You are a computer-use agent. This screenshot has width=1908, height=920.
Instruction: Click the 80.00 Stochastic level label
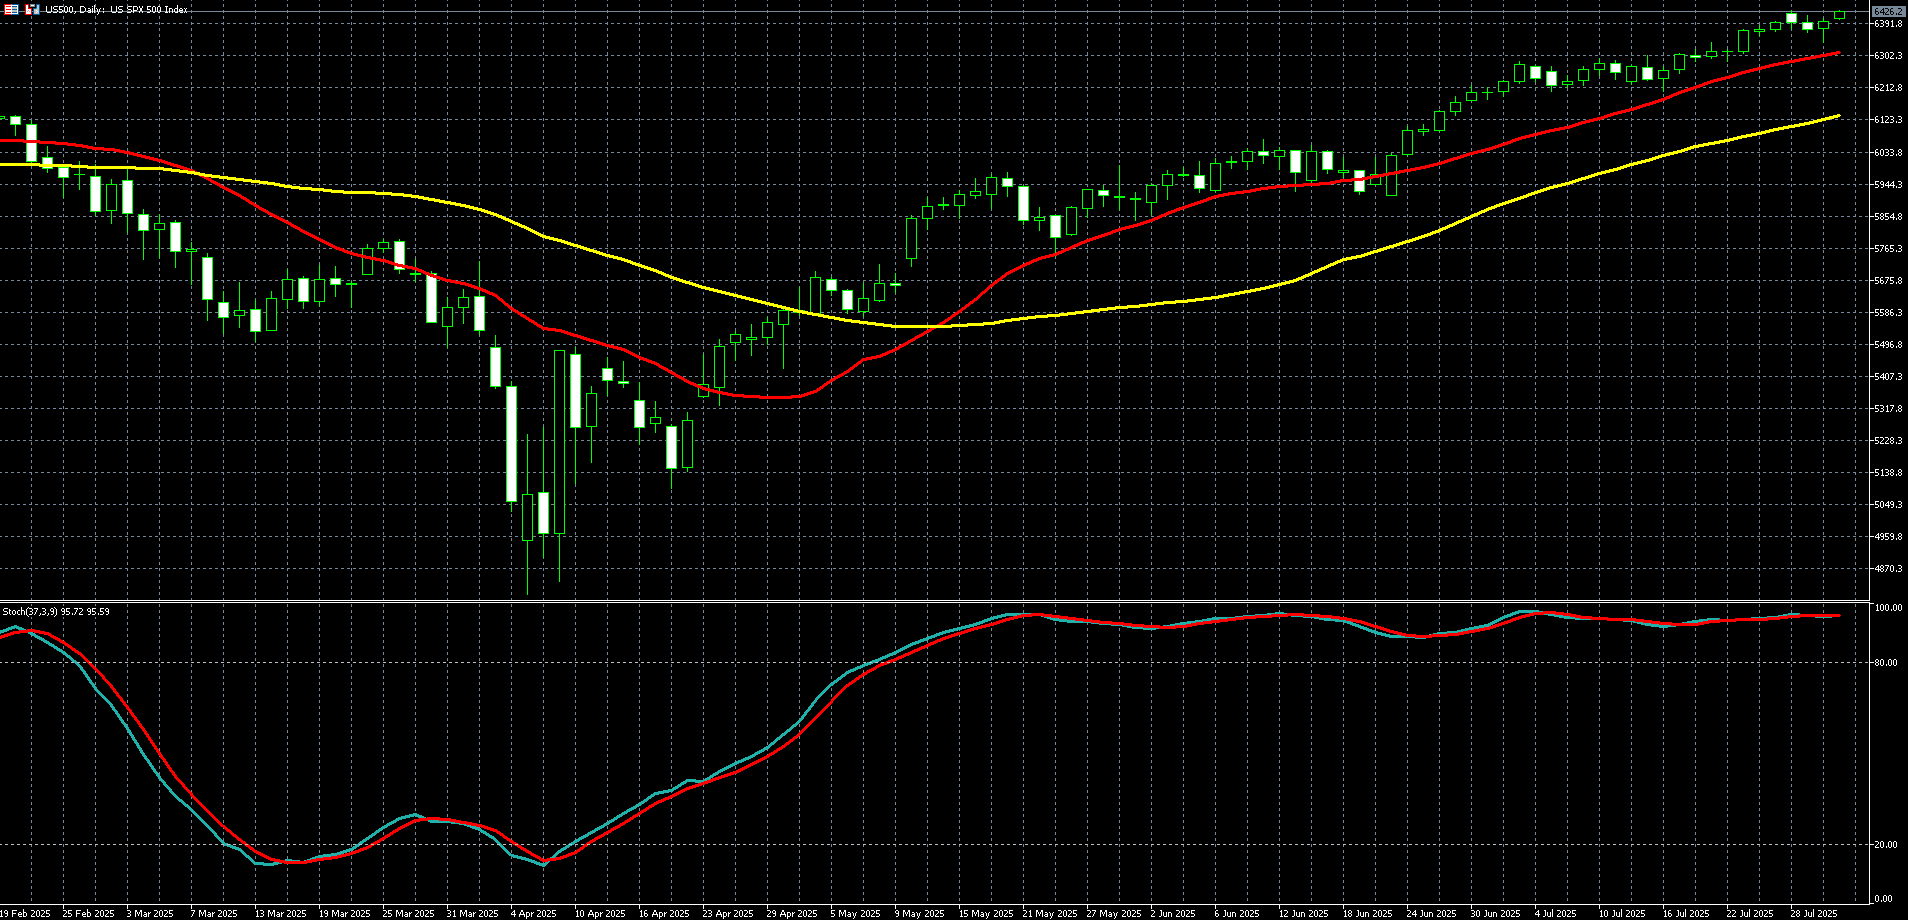[x=1886, y=662]
